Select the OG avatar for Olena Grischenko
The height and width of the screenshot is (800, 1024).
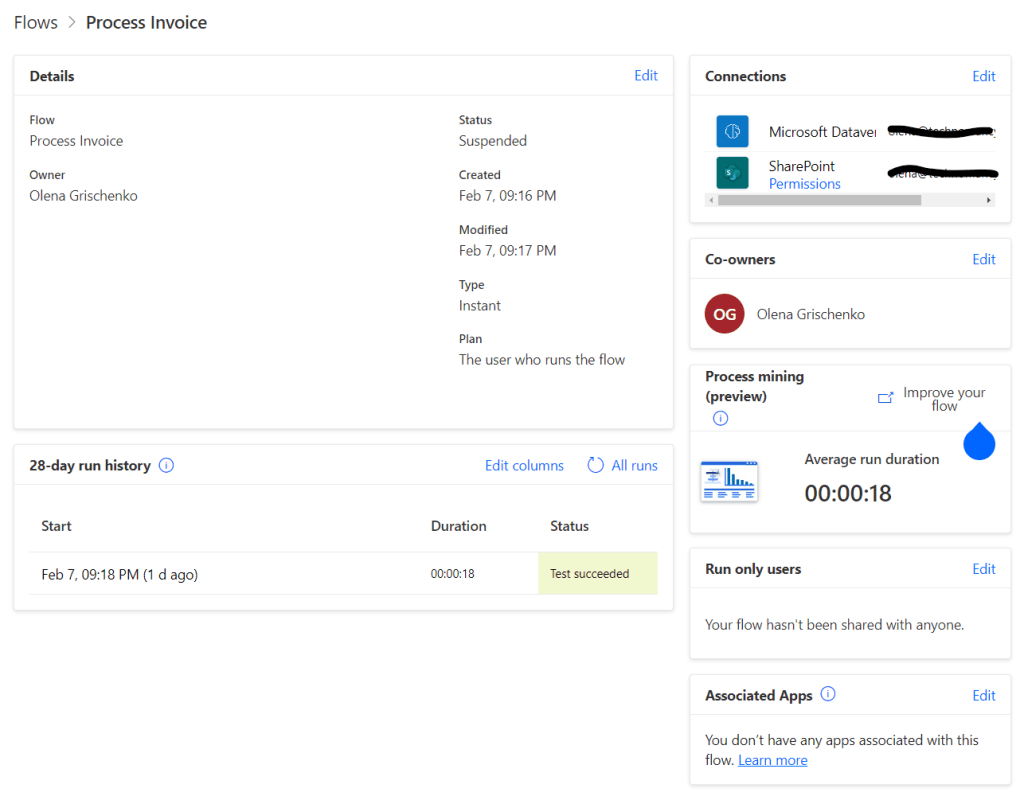pyautogui.click(x=724, y=313)
